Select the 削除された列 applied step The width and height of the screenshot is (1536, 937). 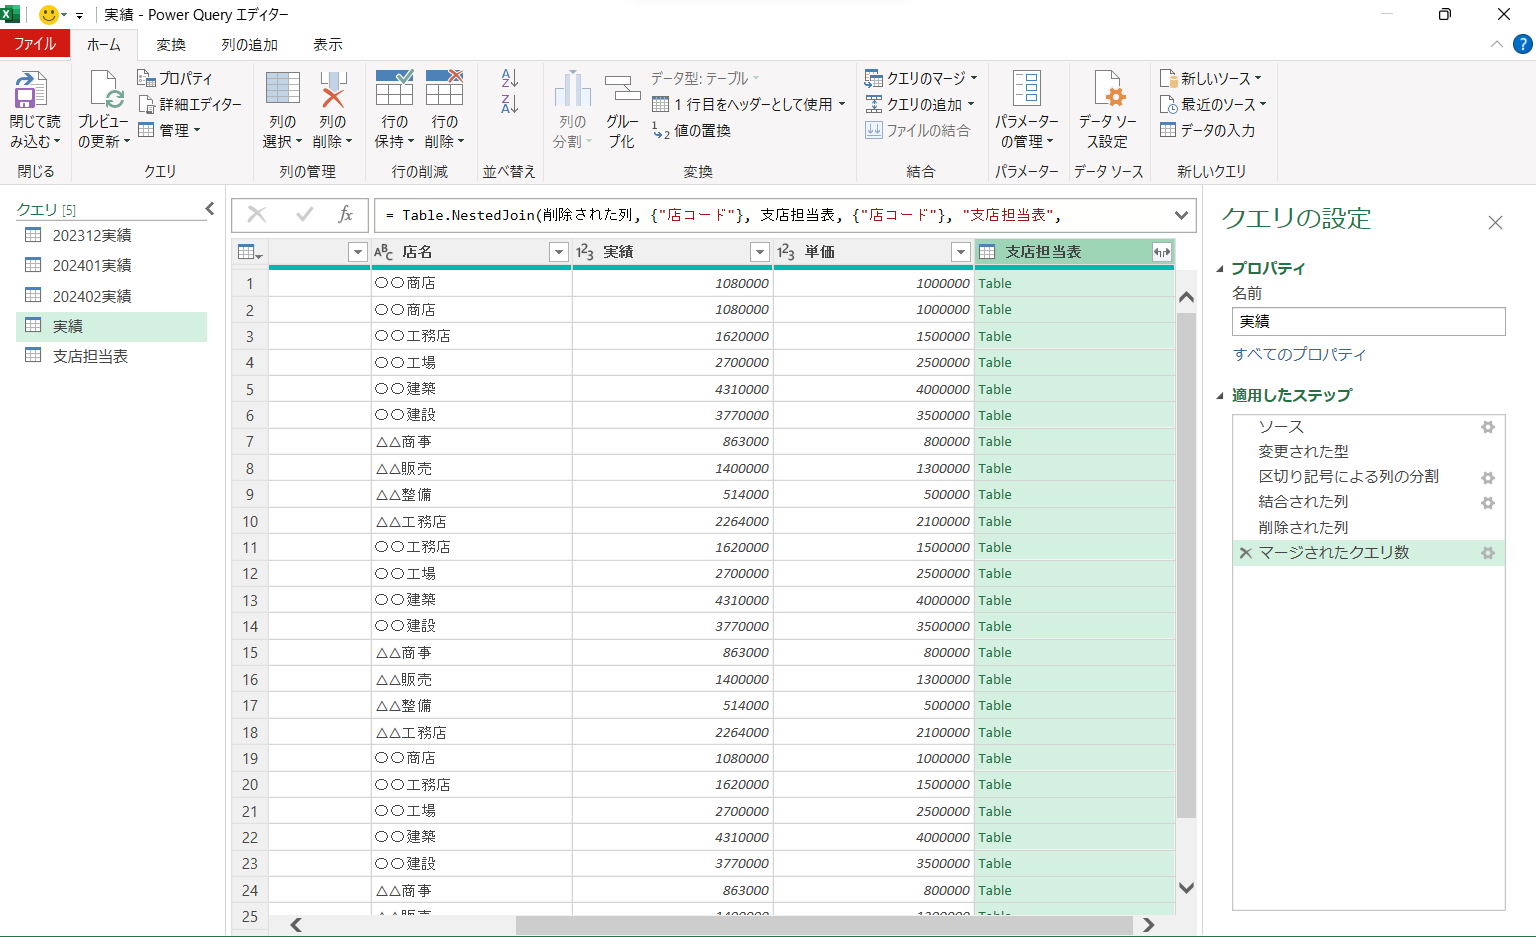(1369, 528)
